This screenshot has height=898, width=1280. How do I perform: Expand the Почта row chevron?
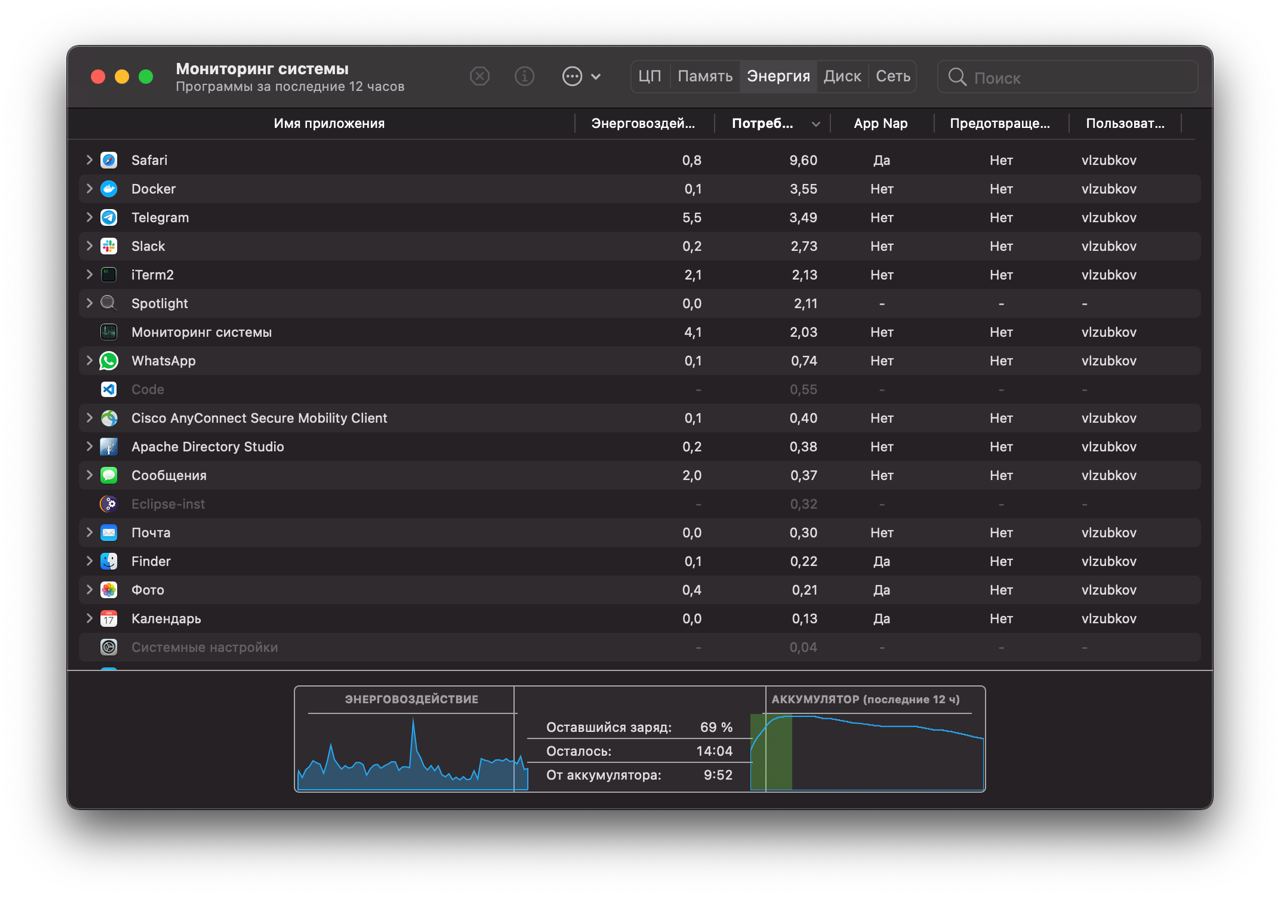click(x=89, y=533)
